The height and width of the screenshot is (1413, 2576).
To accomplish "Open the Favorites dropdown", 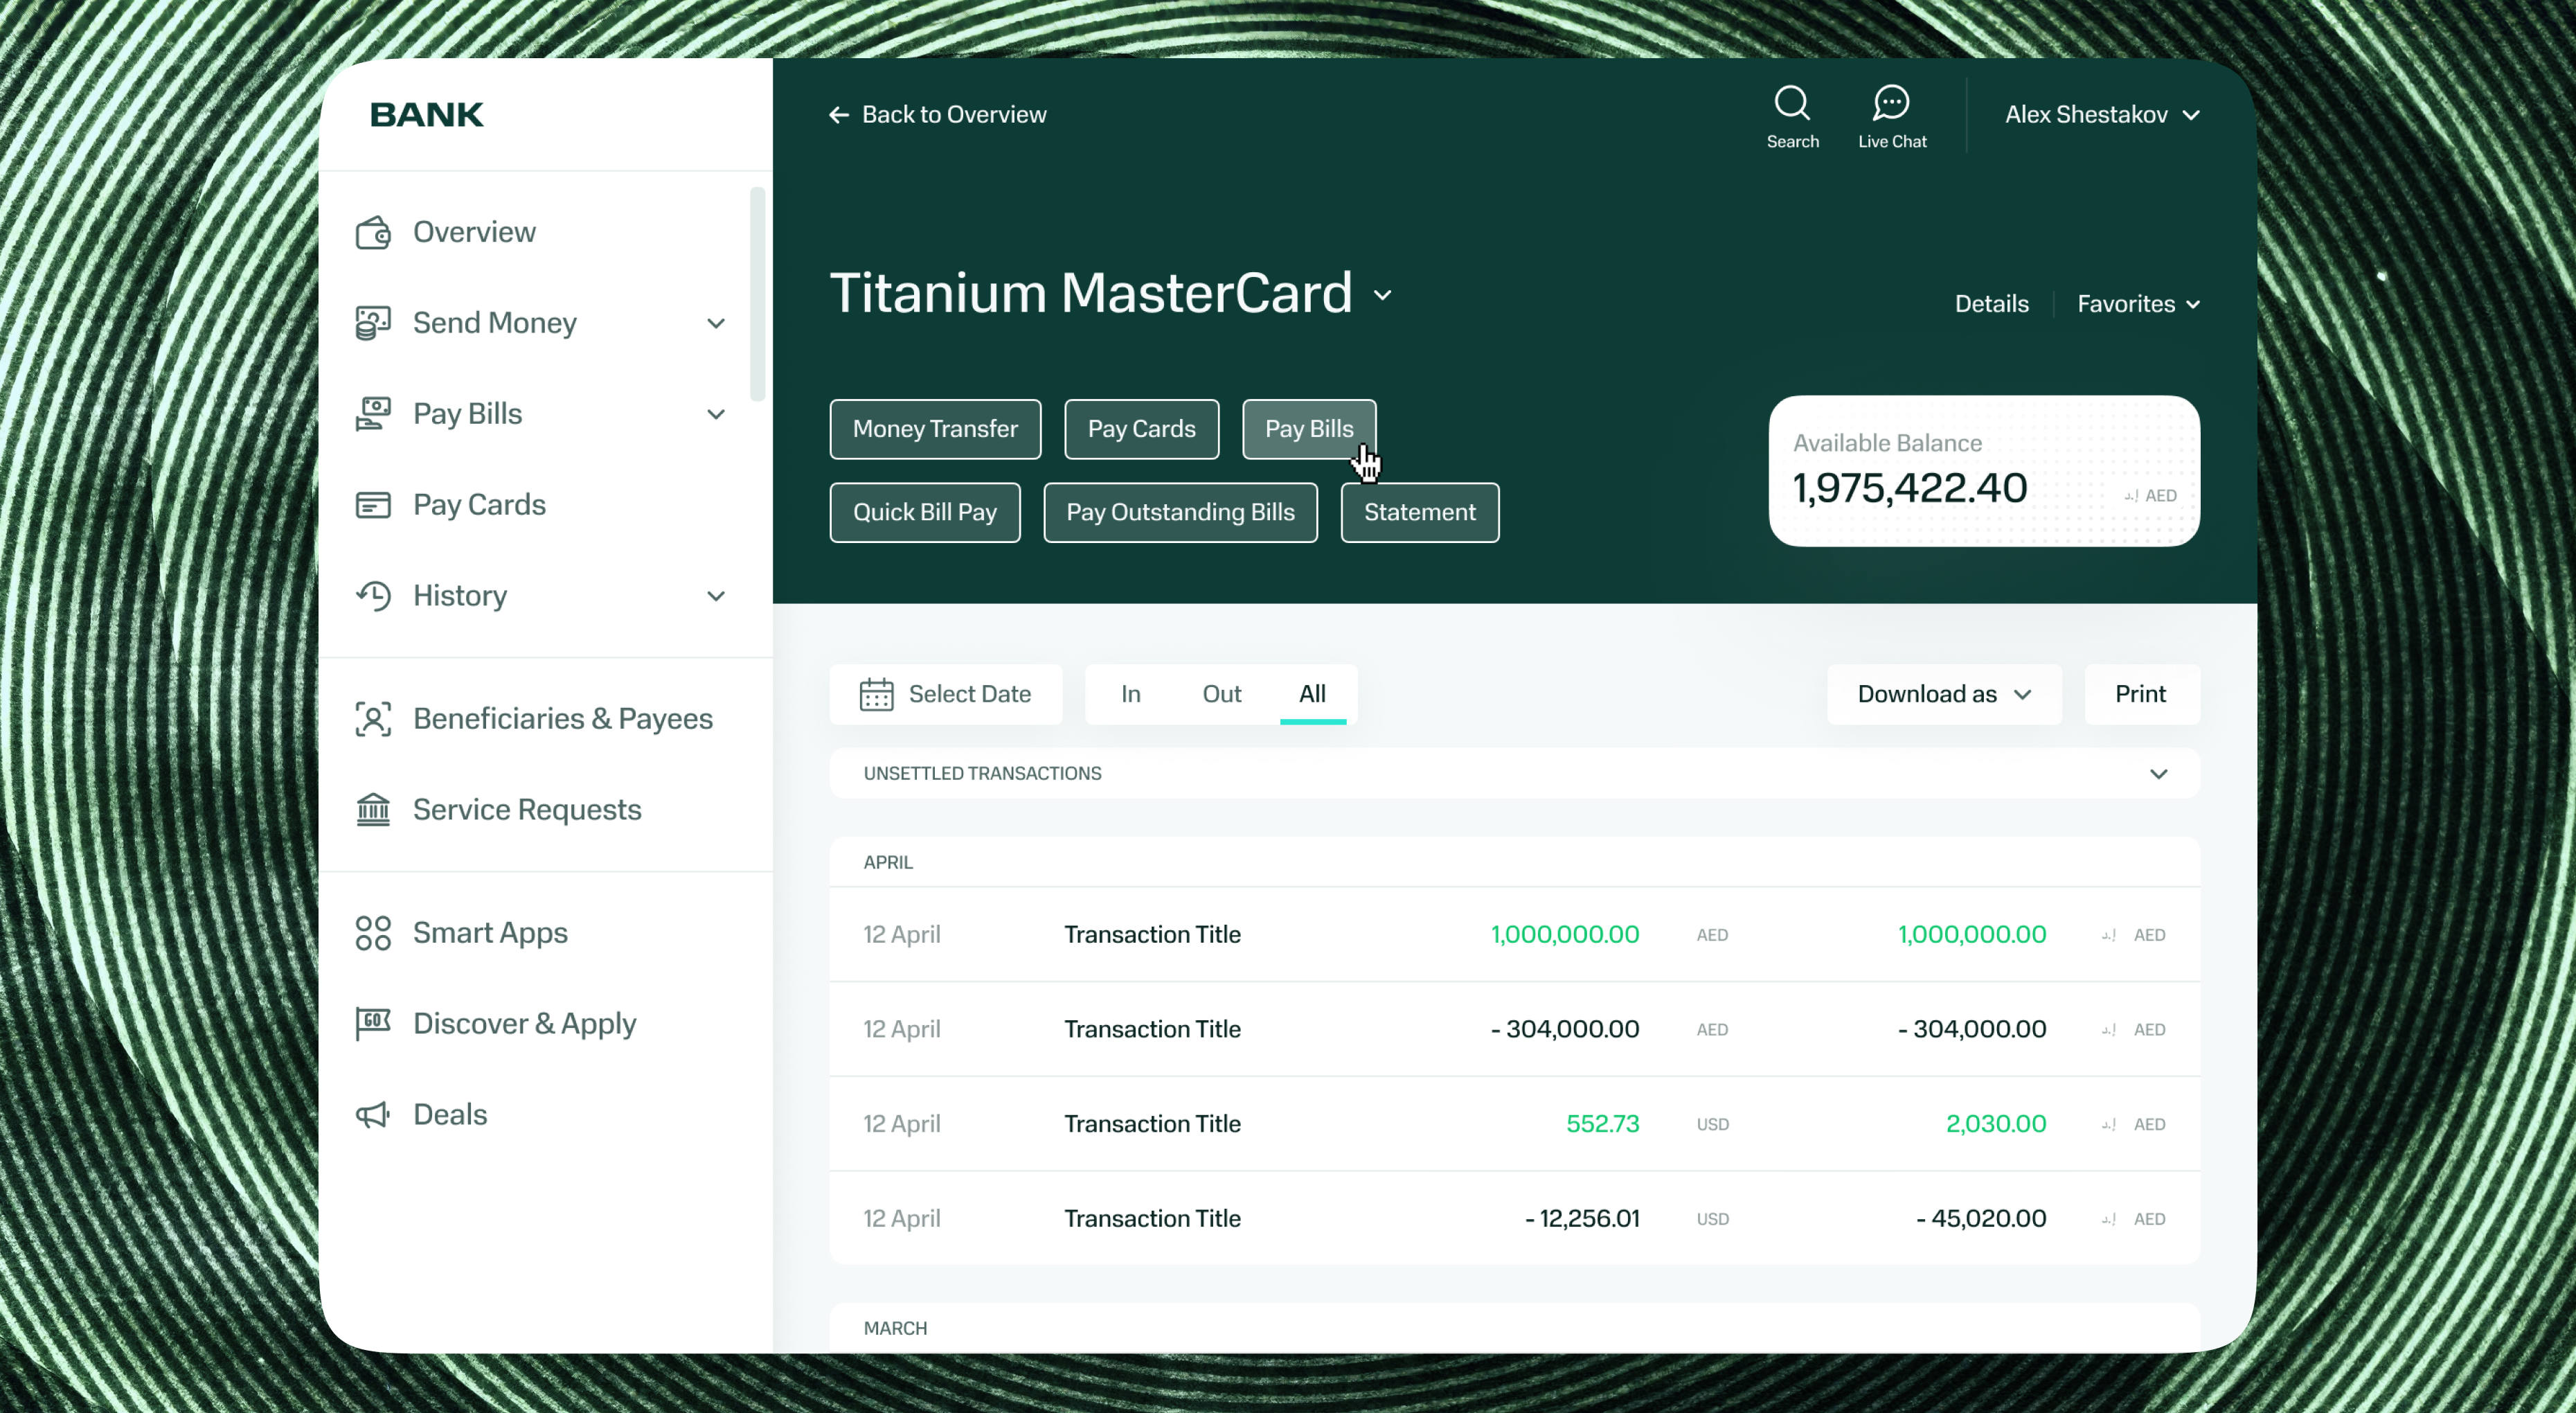I will pyautogui.click(x=2138, y=304).
